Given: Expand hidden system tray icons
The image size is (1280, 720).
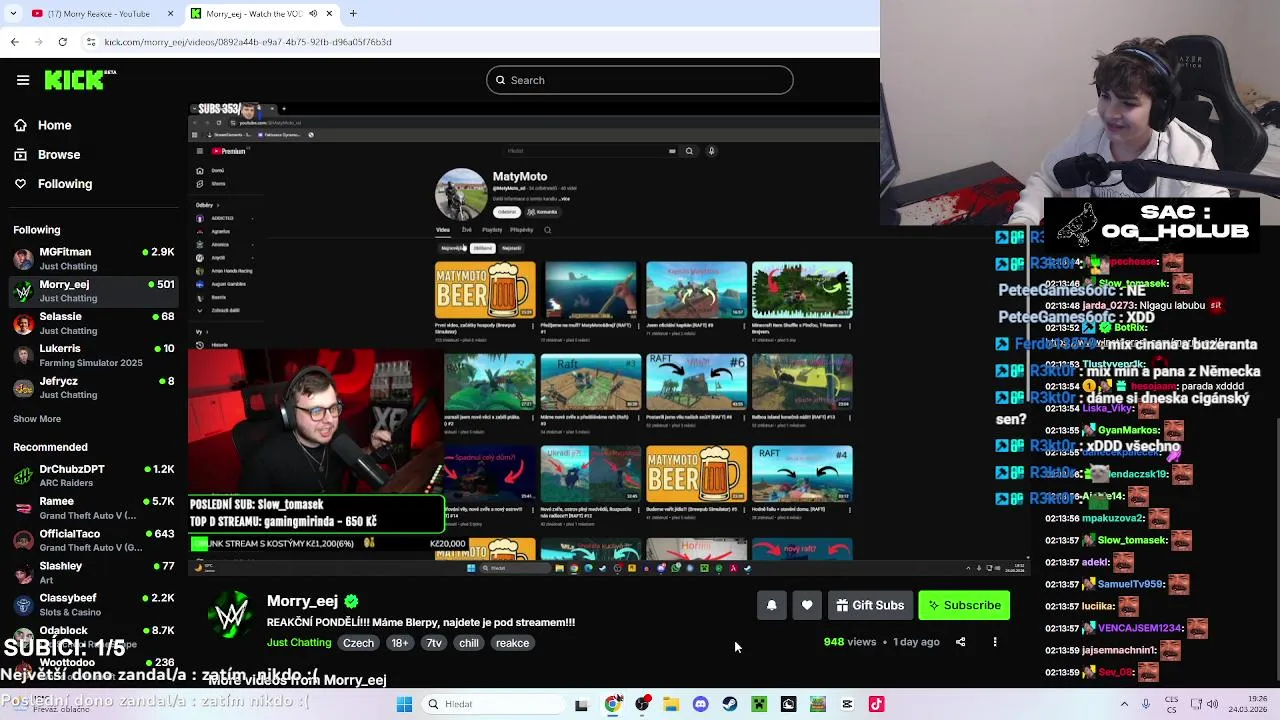Looking at the screenshot, I should coord(1124,704).
